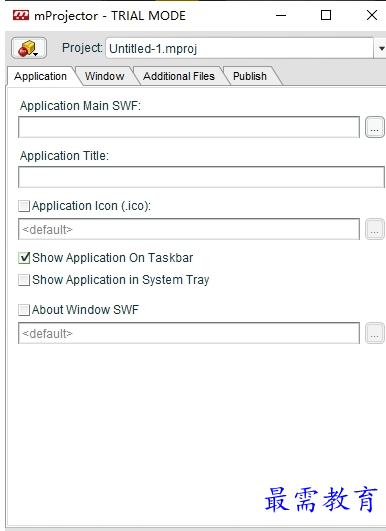Enable Show Application in System Tray
Screen dimensions: 386x531
pyautogui.click(x=24, y=280)
